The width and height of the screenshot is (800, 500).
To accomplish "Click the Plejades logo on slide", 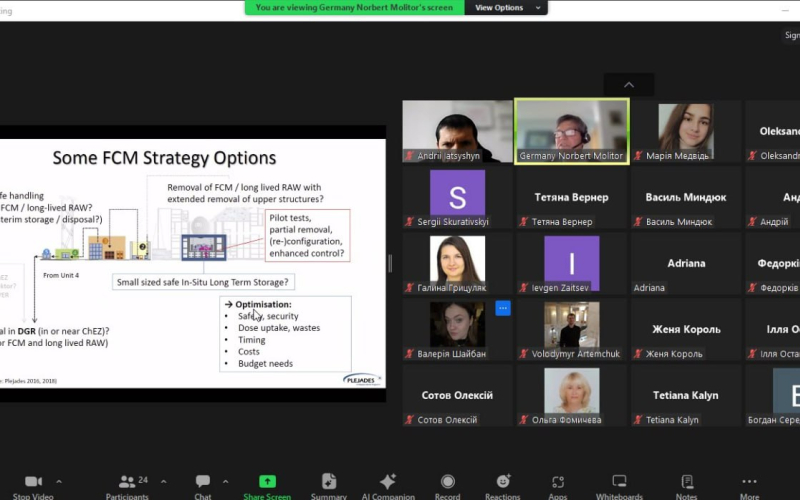I will tap(362, 380).
